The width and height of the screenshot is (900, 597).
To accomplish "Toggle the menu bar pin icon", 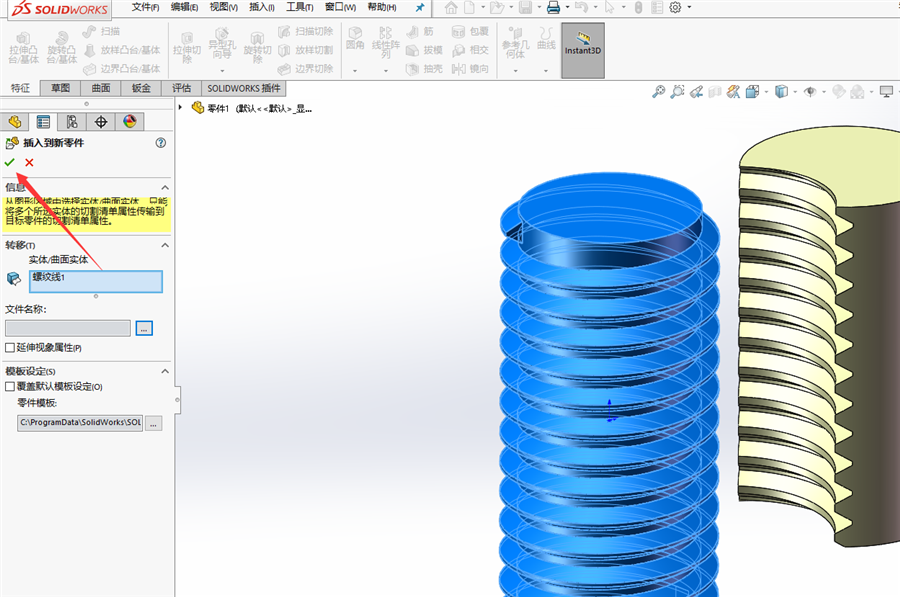I will point(420,7).
